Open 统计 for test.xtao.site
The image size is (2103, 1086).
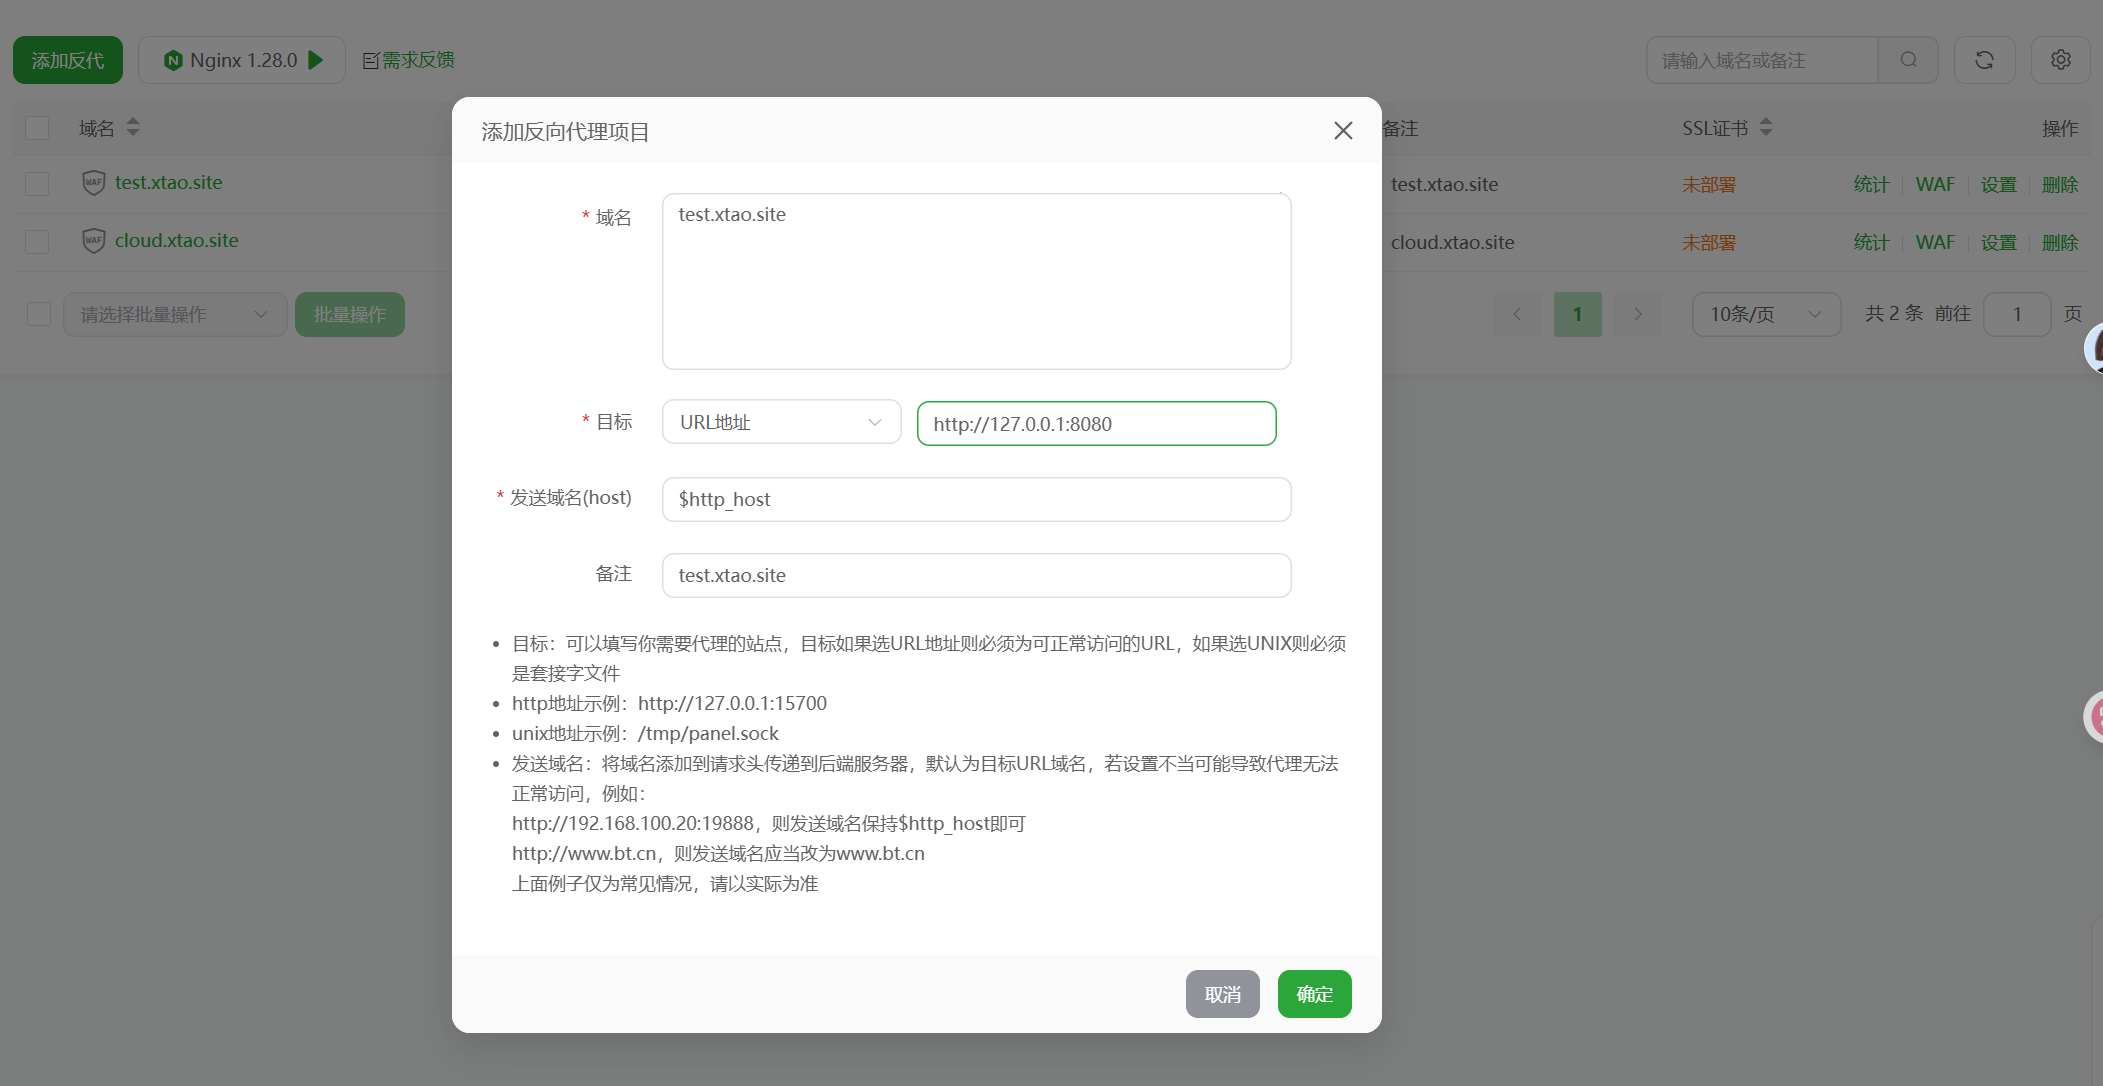(1870, 184)
